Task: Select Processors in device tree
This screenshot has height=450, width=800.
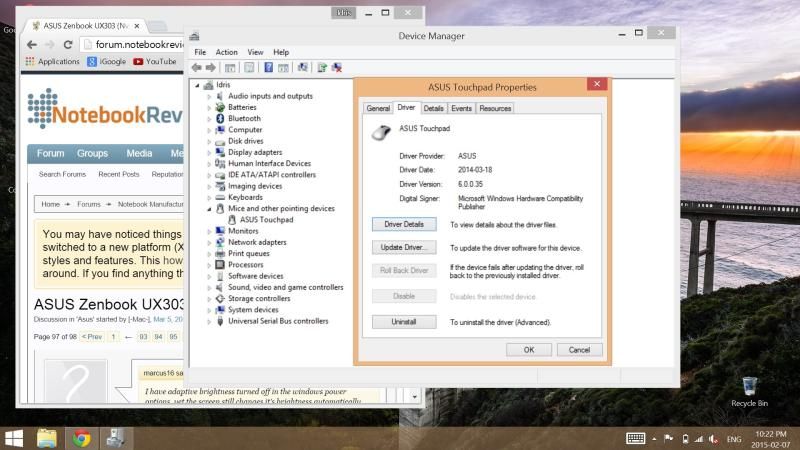Action: [x=245, y=265]
